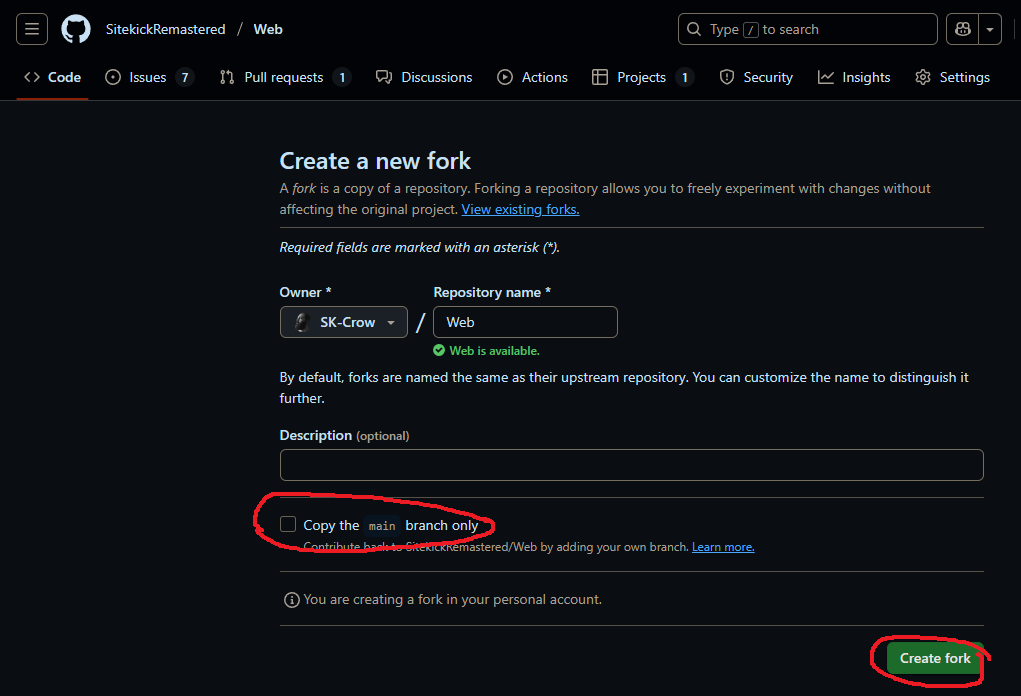Click the 'Create a new fork' heading
This screenshot has width=1021, height=696.
[375, 161]
